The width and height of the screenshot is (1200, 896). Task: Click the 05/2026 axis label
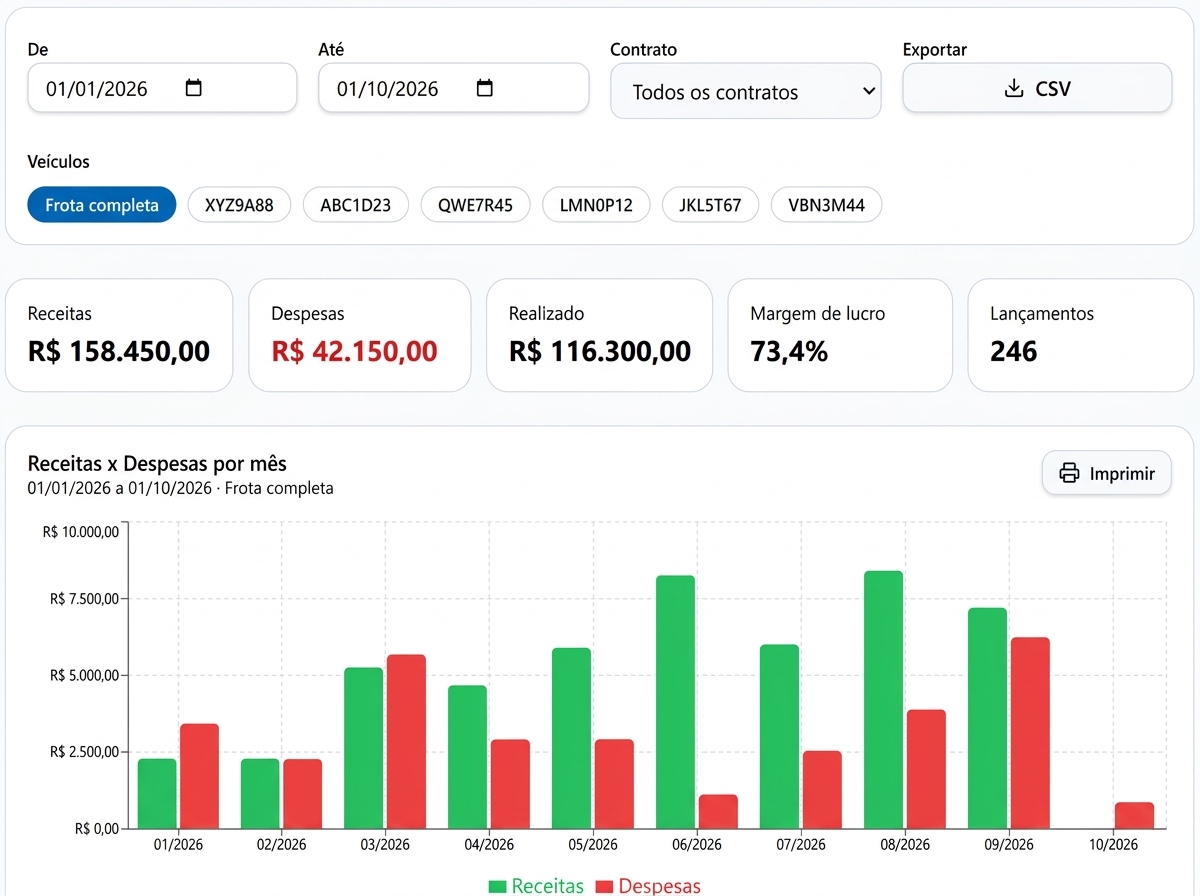pos(593,845)
